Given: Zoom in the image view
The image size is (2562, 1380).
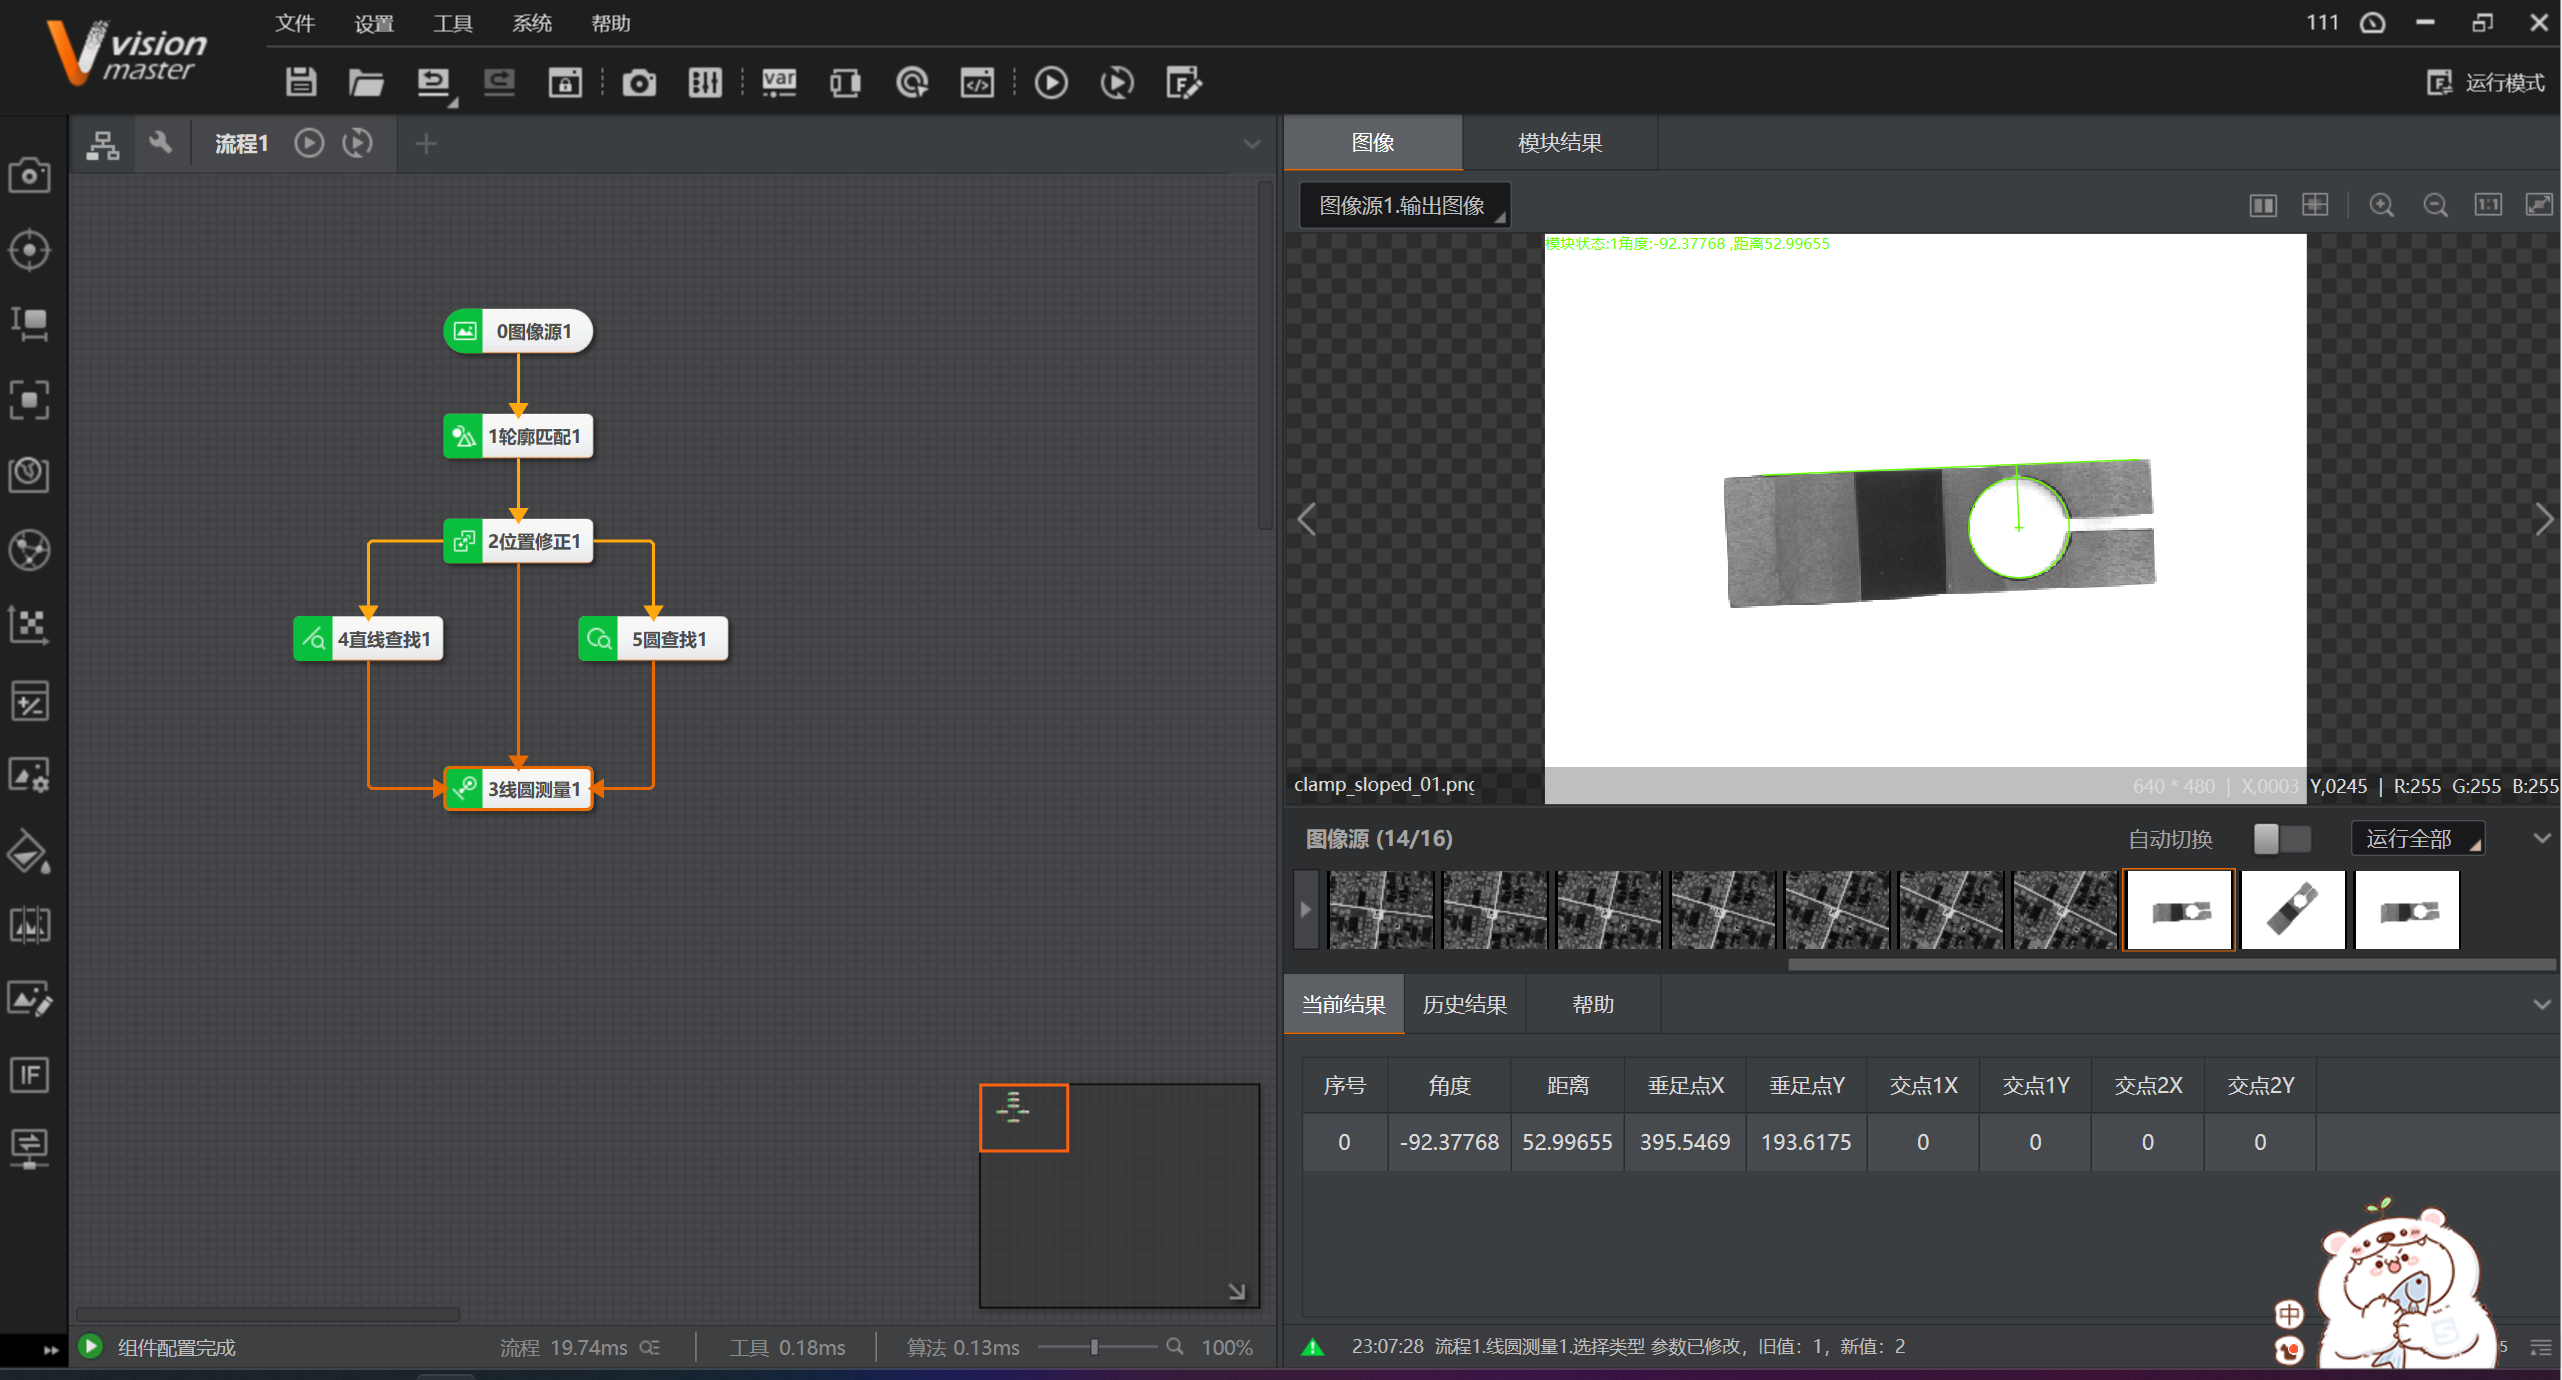Looking at the screenshot, I should [x=2381, y=205].
